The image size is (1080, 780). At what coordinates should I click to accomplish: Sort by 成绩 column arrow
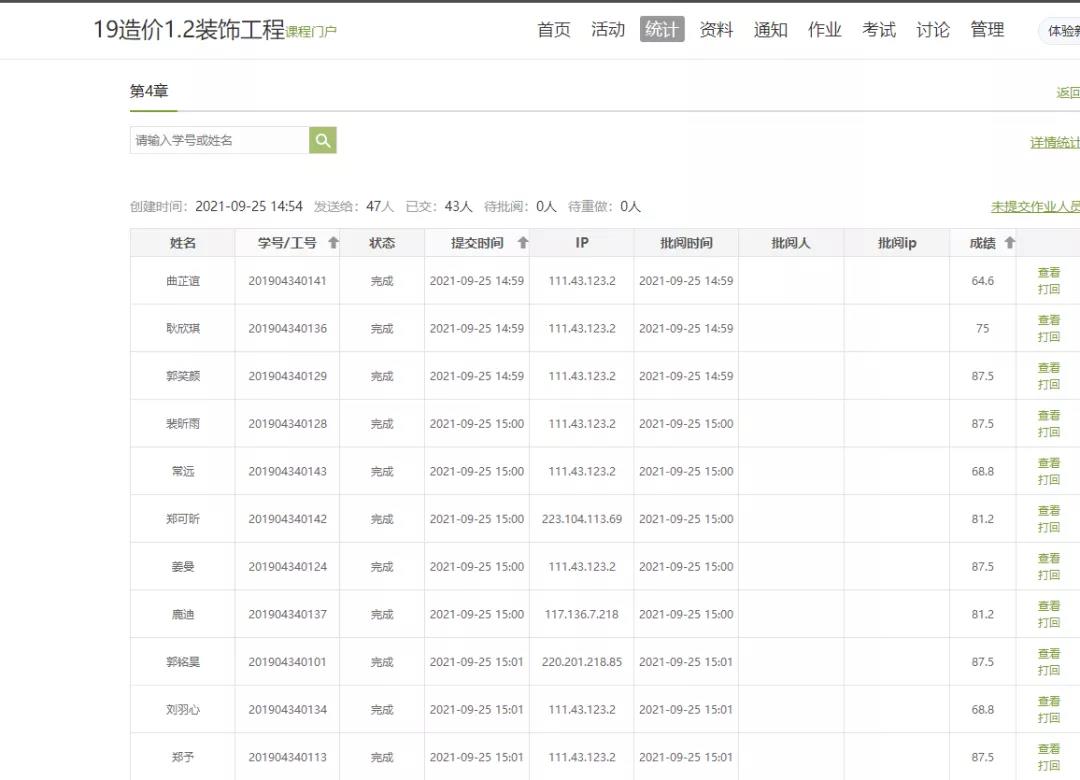tap(1009, 243)
